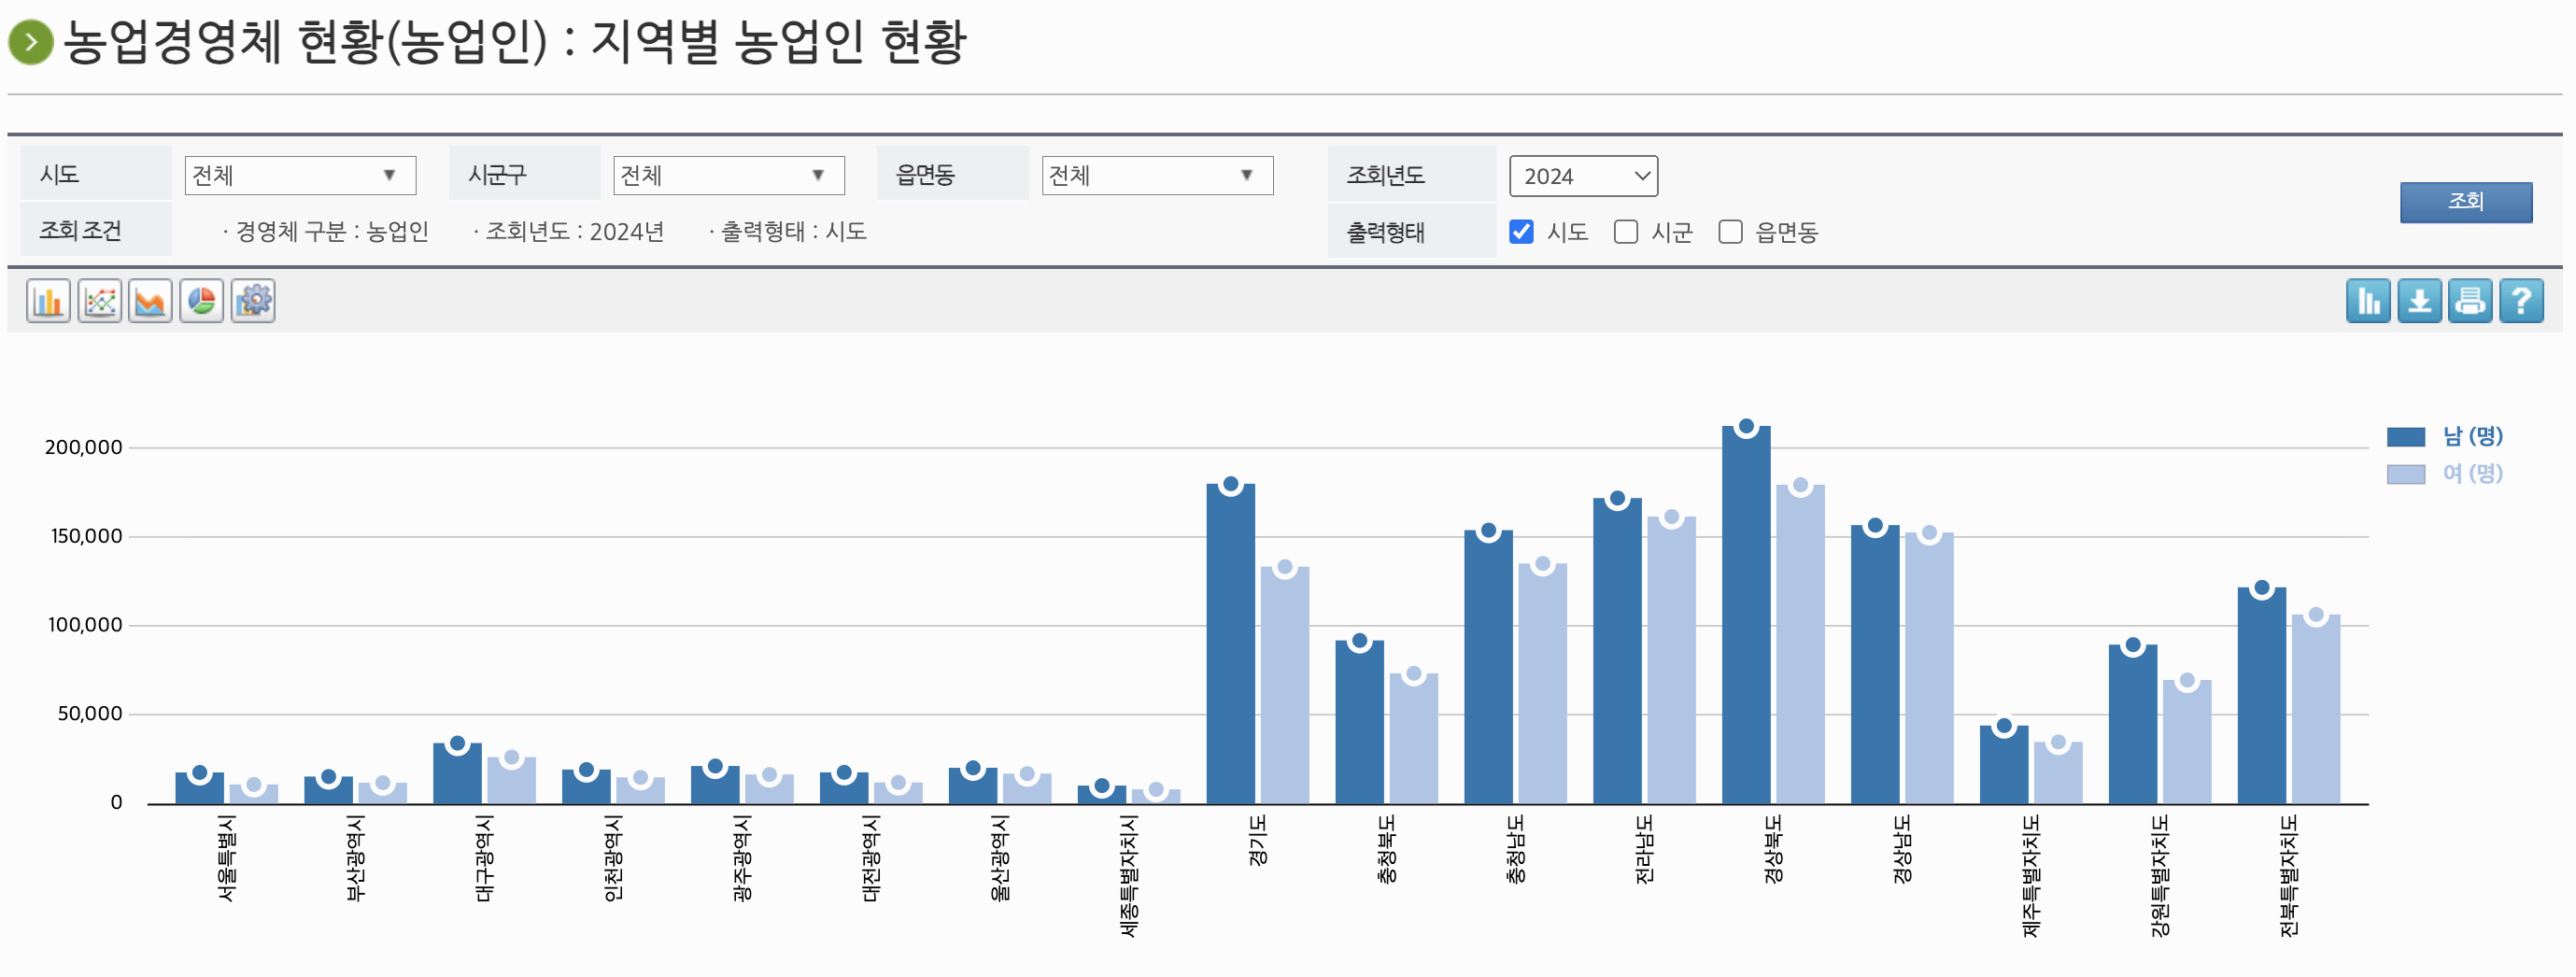Click the 경상북도 axis label
The width and height of the screenshot is (2576, 977).
point(1774,849)
